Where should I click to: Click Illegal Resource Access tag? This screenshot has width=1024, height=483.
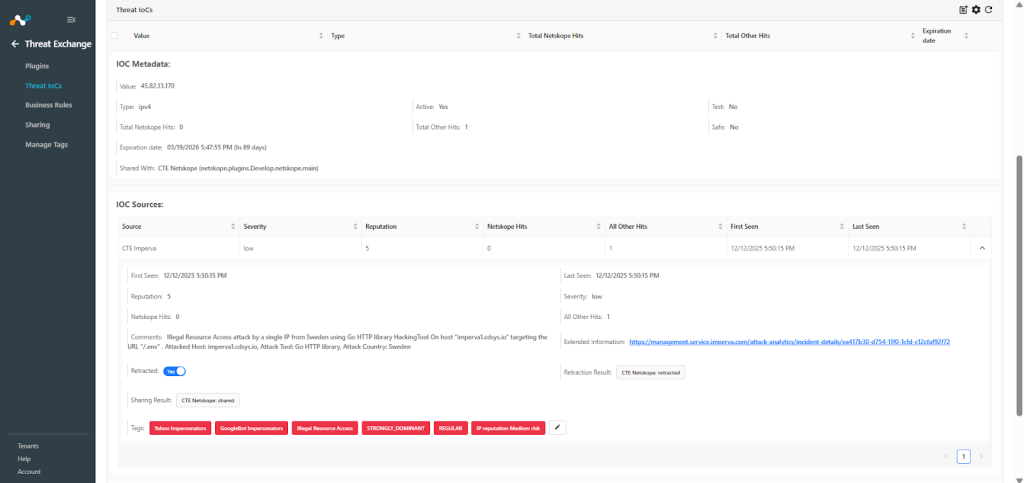click(x=325, y=428)
